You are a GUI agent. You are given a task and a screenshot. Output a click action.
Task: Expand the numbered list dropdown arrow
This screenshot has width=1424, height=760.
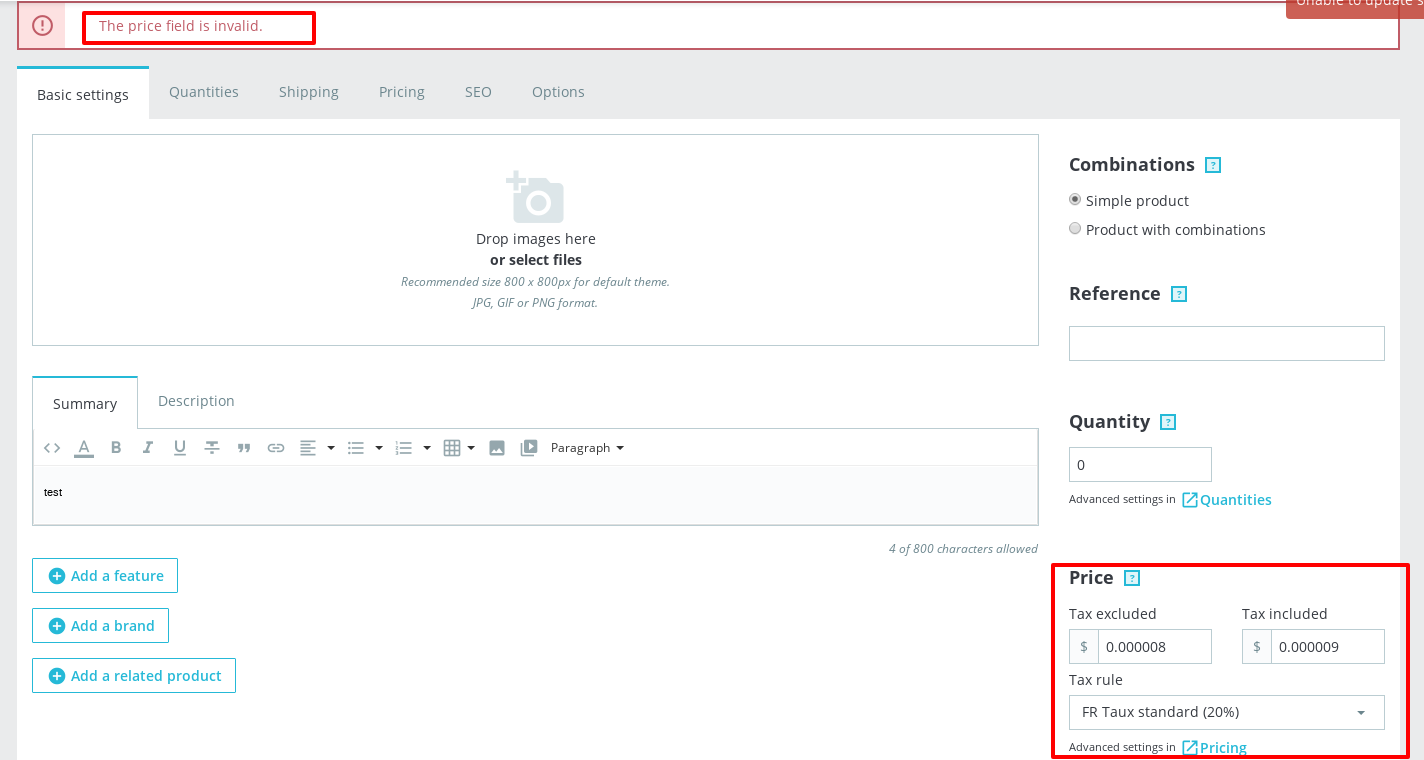tap(427, 448)
